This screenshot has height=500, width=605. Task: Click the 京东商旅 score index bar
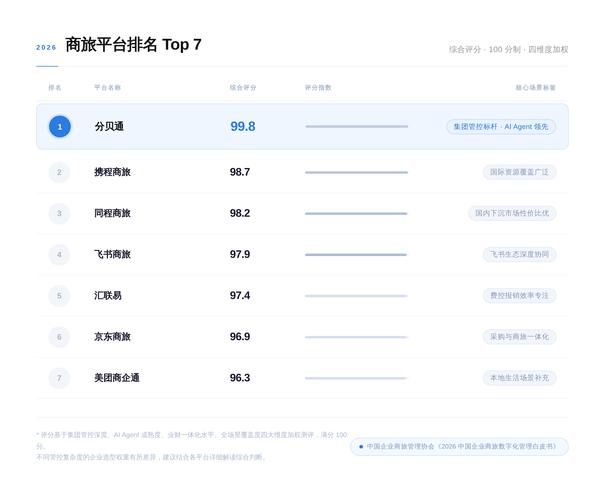click(356, 337)
